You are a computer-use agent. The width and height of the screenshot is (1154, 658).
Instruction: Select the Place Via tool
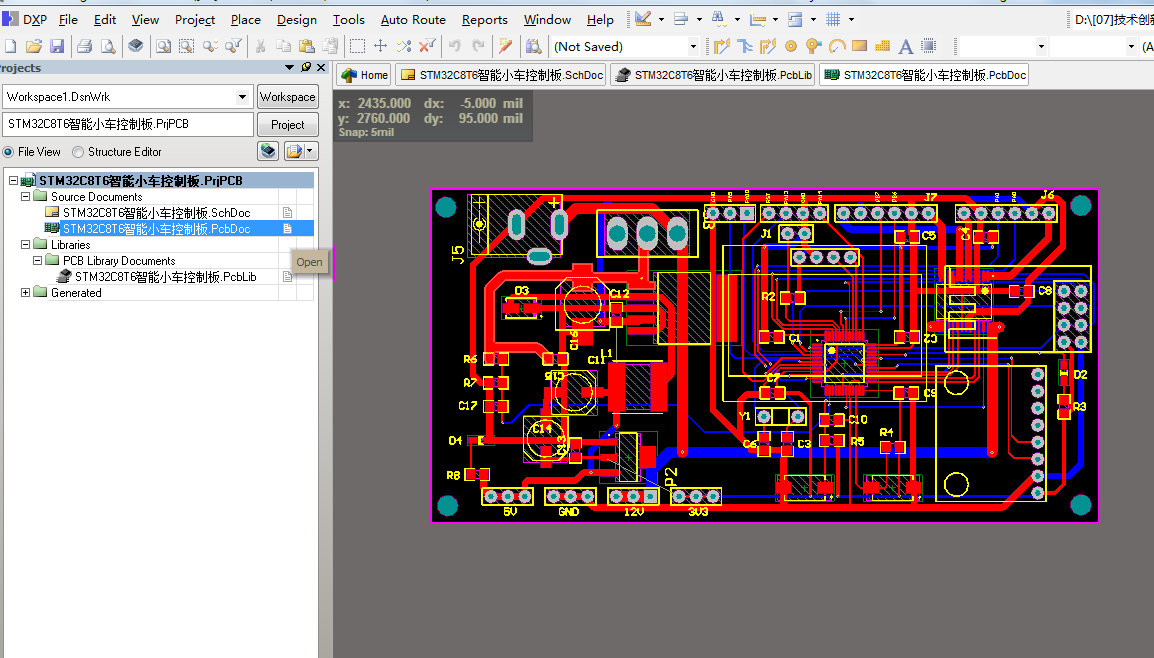click(x=813, y=46)
